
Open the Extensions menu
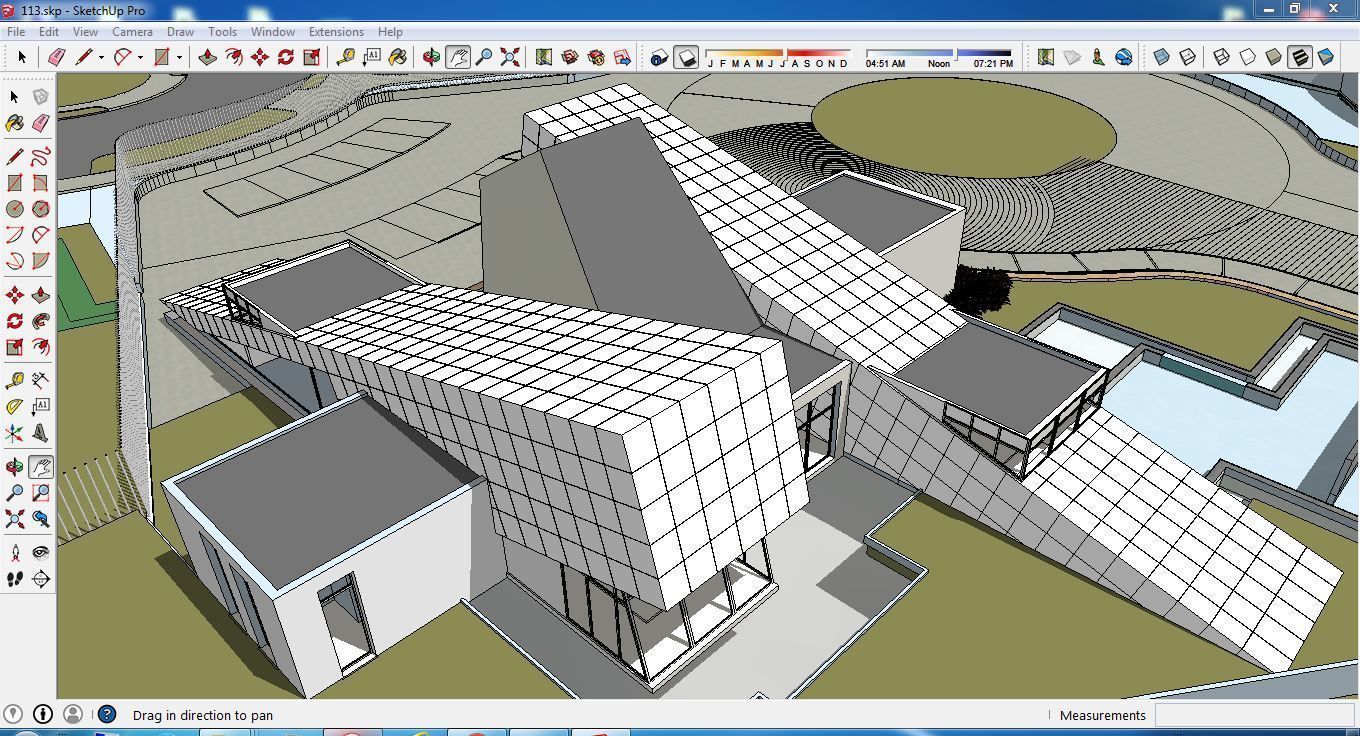336,32
